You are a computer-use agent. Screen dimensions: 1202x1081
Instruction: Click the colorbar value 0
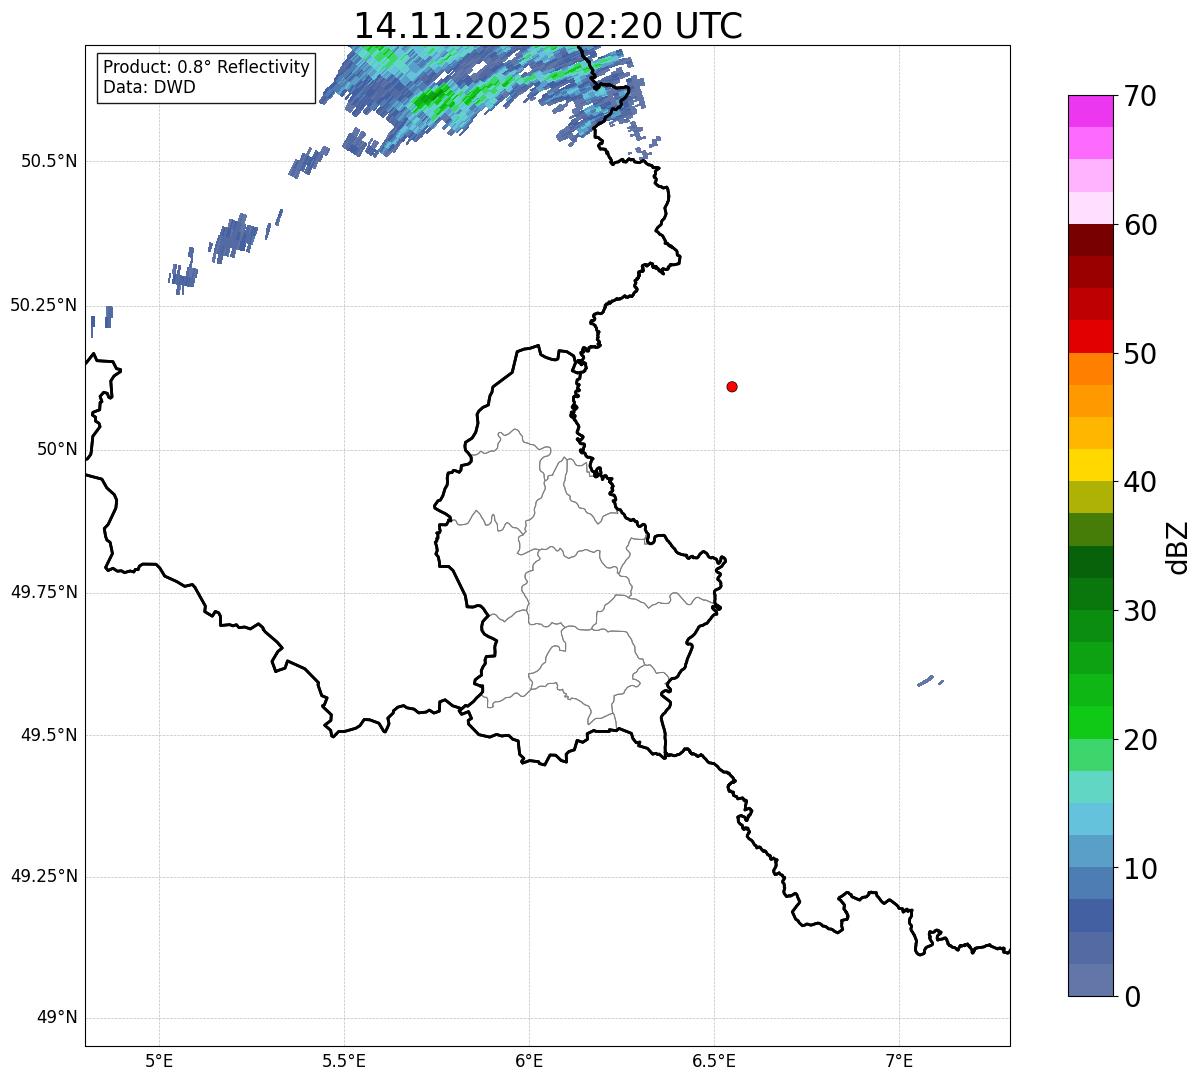pyautogui.click(x=1132, y=997)
